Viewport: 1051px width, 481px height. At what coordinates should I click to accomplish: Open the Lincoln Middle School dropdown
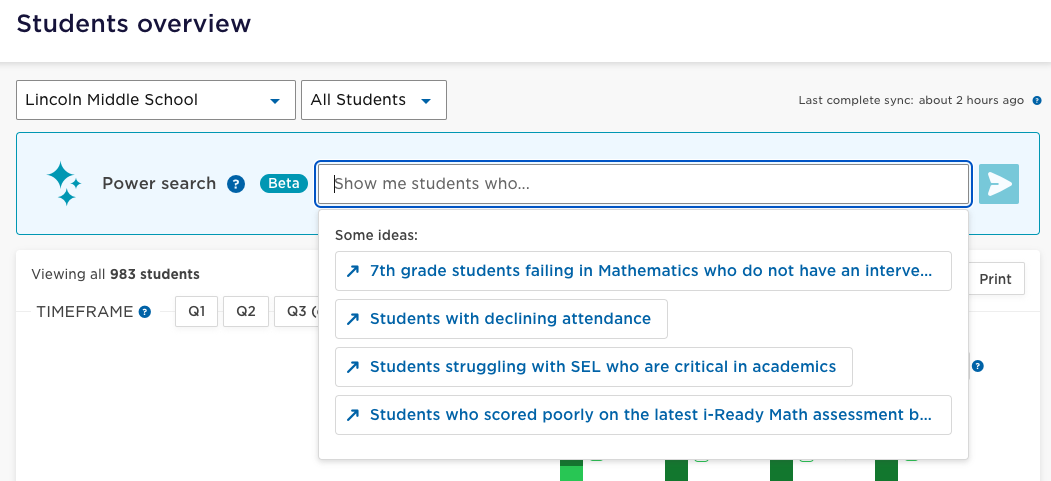[x=156, y=100]
